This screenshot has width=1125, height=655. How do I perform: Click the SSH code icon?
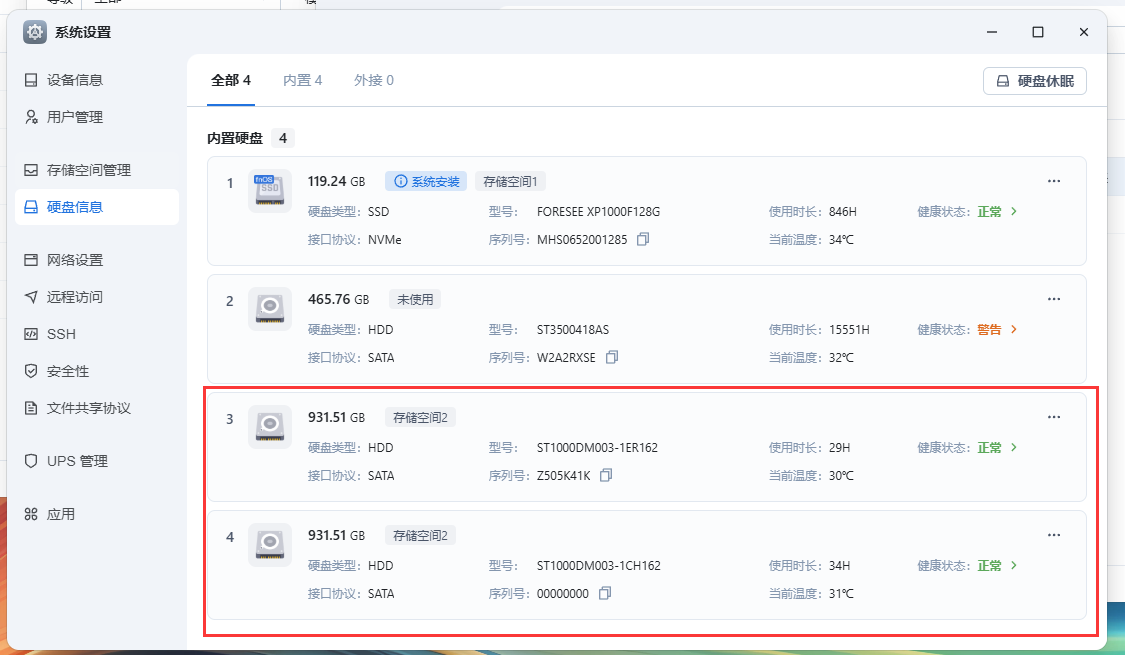(x=31, y=334)
